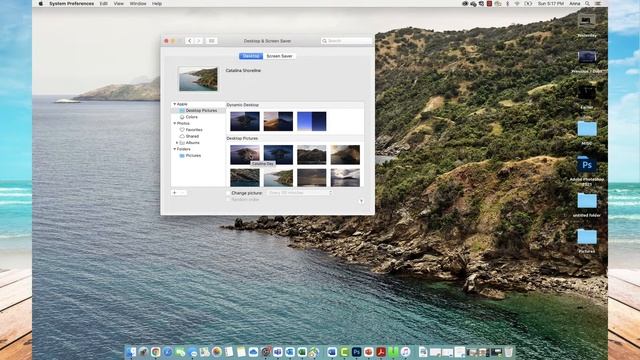The height and width of the screenshot is (360, 640).
Task: Open Safari from the Dock
Action: pyautogui.click(x=168, y=352)
